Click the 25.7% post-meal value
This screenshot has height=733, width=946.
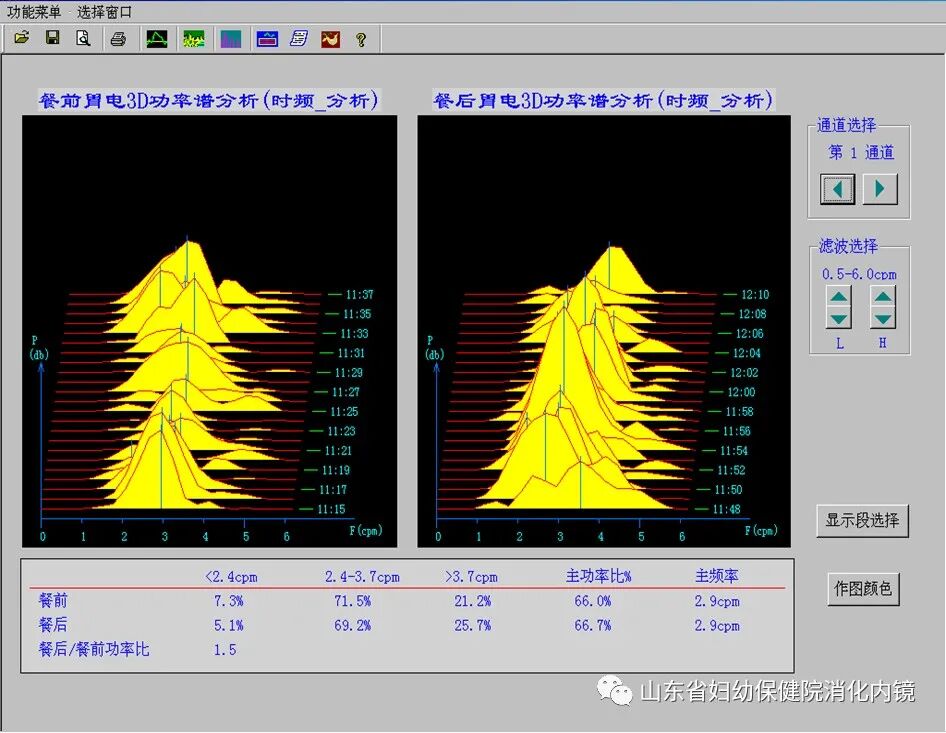[x=472, y=626]
